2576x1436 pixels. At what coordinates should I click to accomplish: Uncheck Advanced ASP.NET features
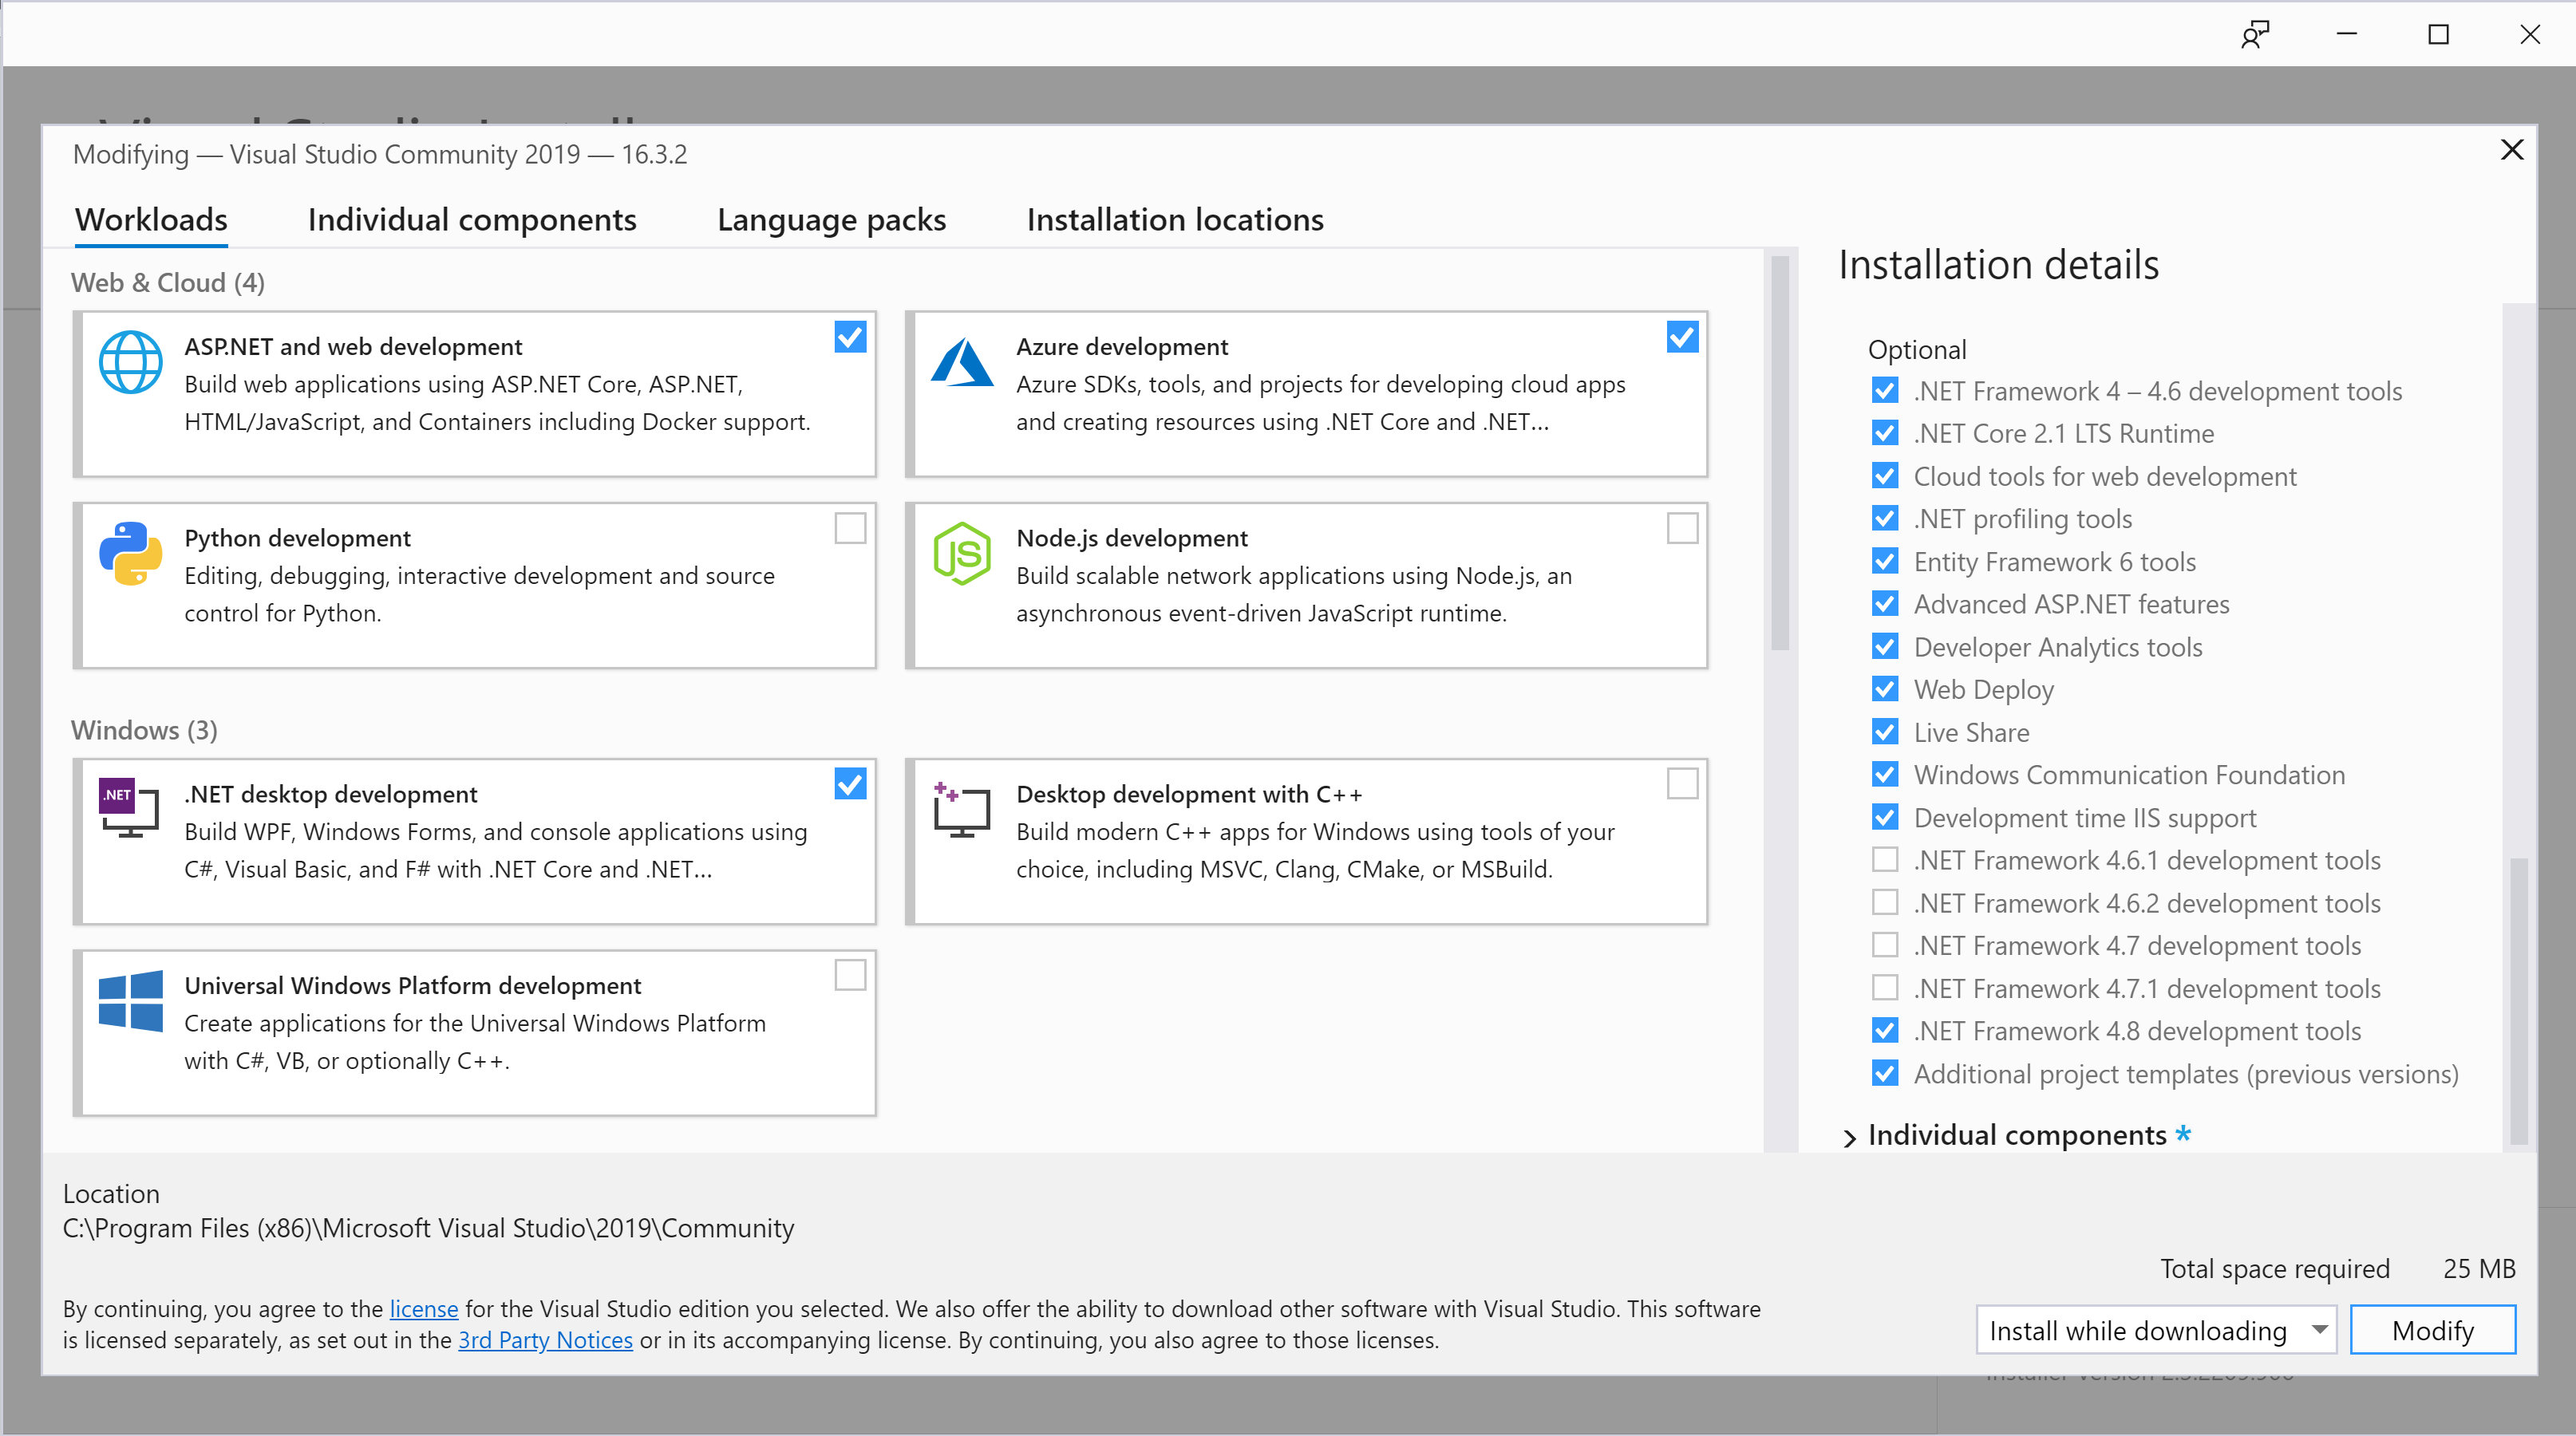1885,604
